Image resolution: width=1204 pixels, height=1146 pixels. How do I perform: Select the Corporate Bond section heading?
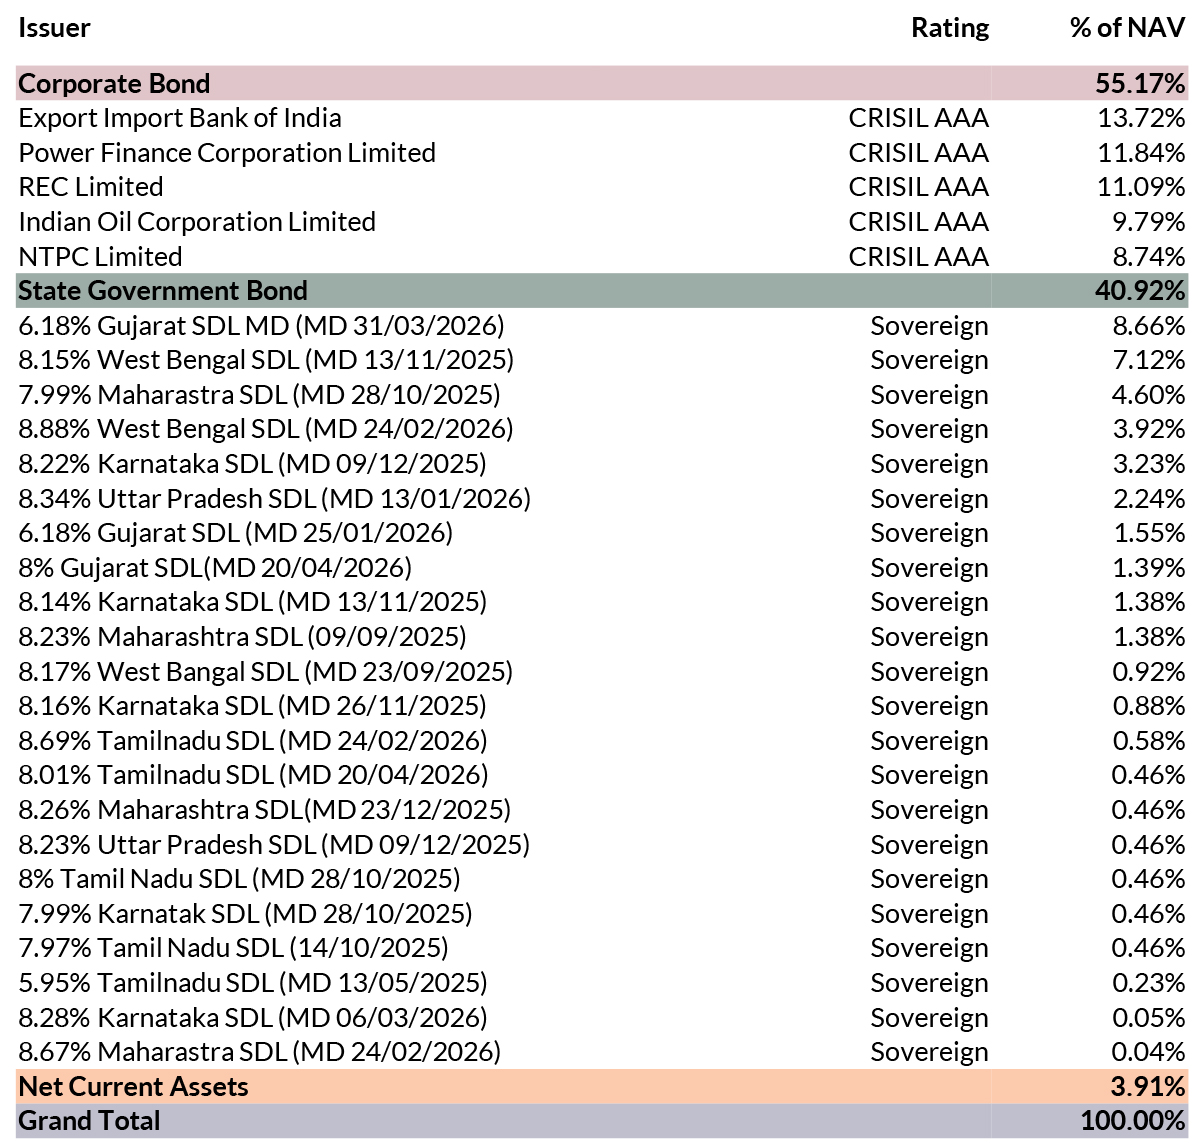click(x=114, y=83)
